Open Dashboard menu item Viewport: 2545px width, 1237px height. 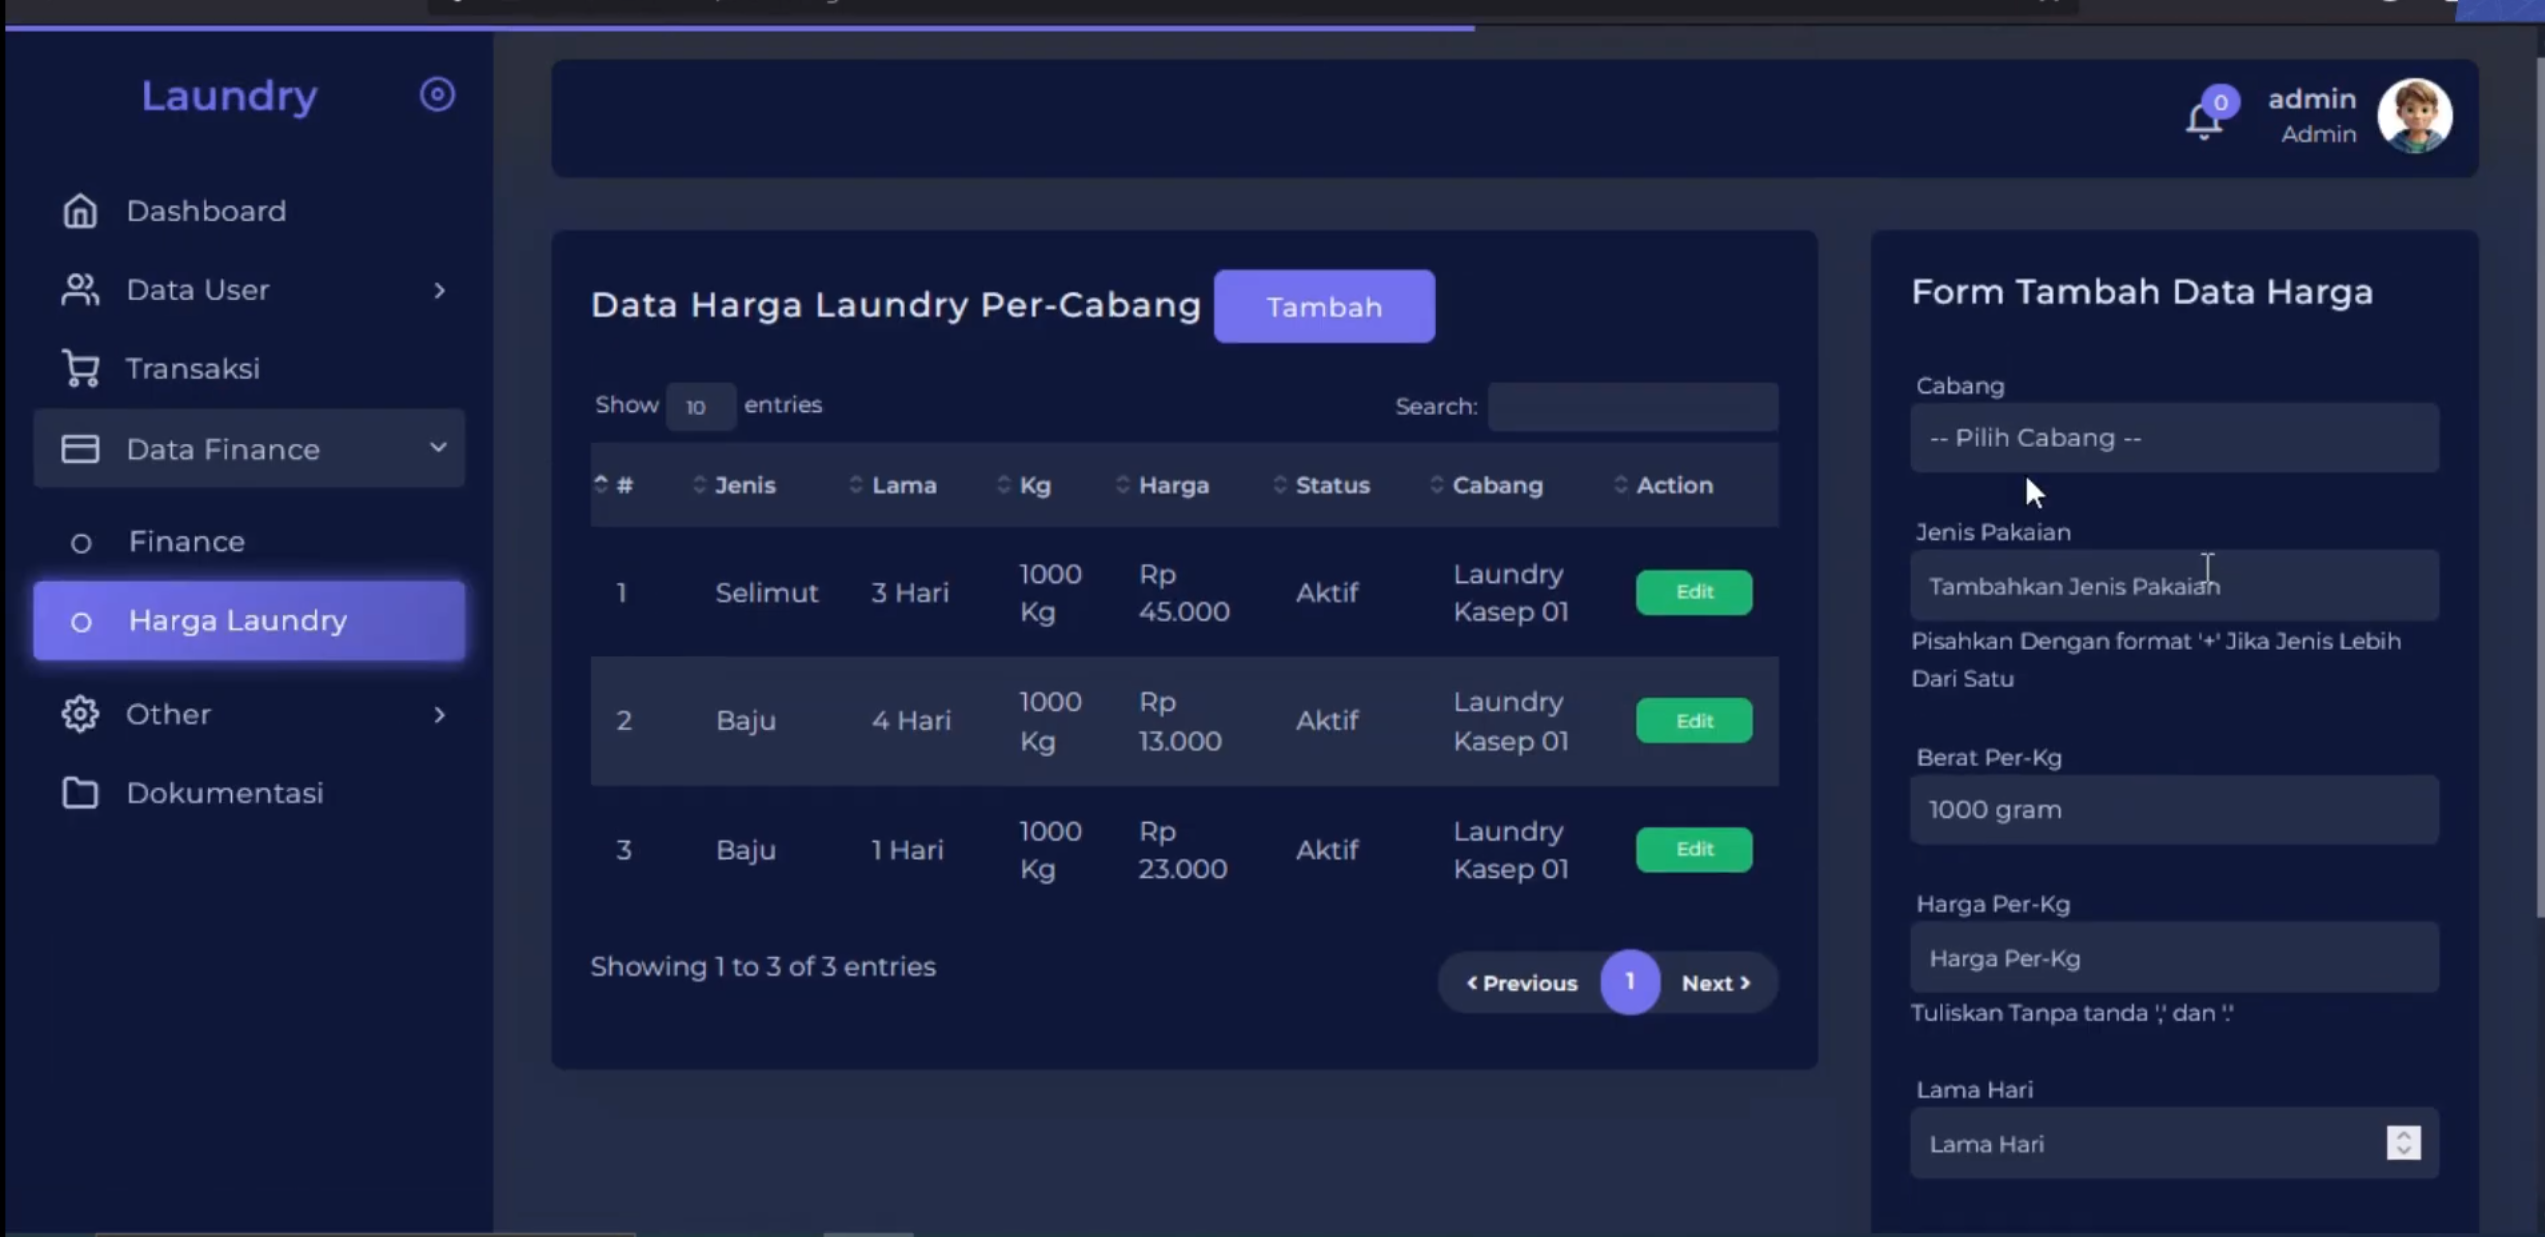250,211
